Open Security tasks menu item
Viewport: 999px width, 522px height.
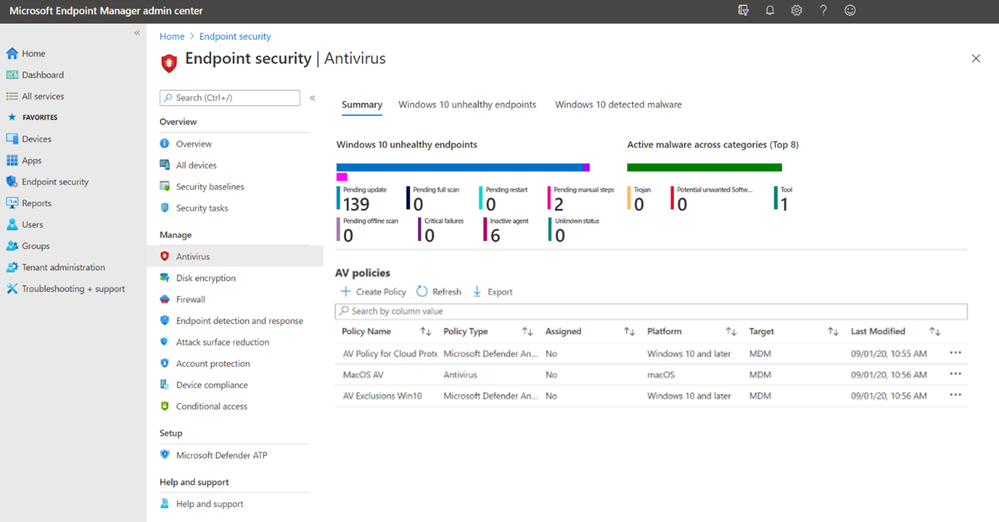click(x=202, y=208)
